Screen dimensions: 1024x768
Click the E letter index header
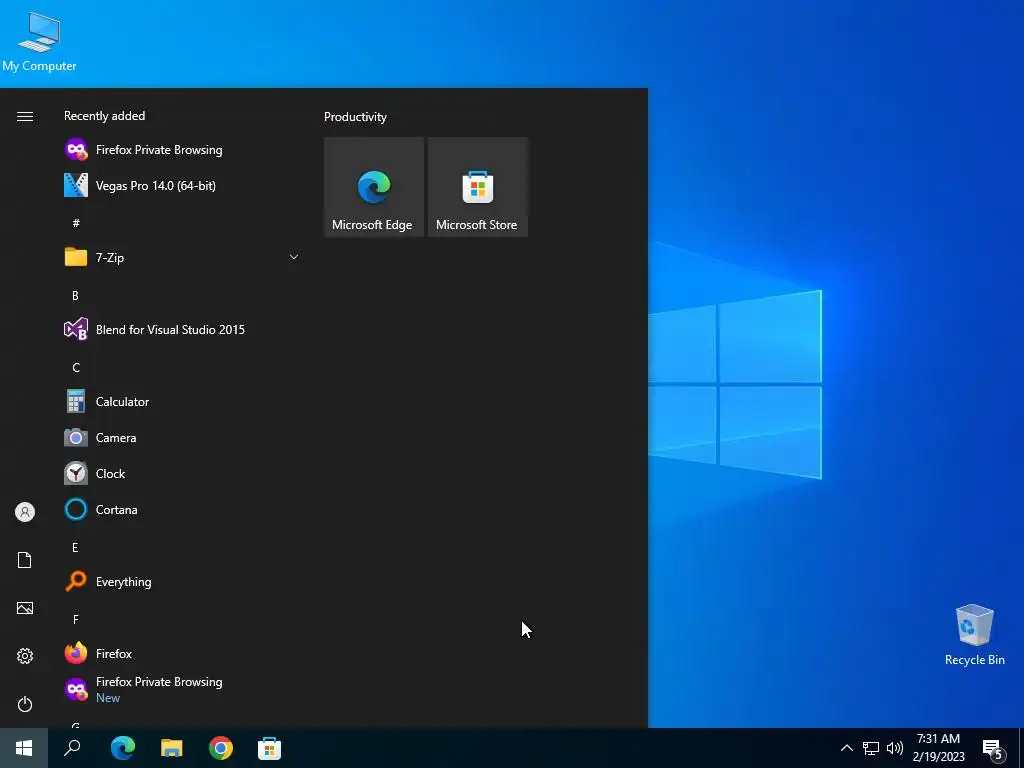75,547
